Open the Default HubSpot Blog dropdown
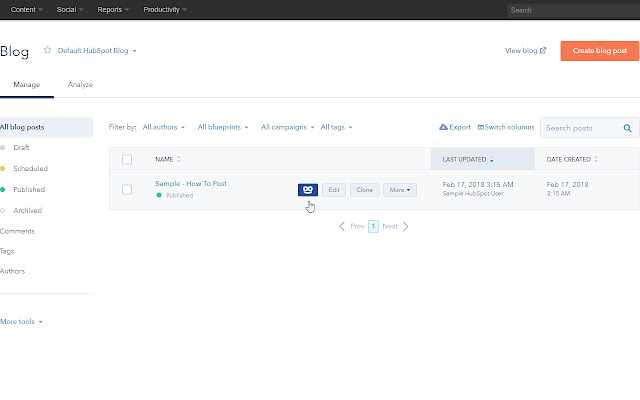 97,51
